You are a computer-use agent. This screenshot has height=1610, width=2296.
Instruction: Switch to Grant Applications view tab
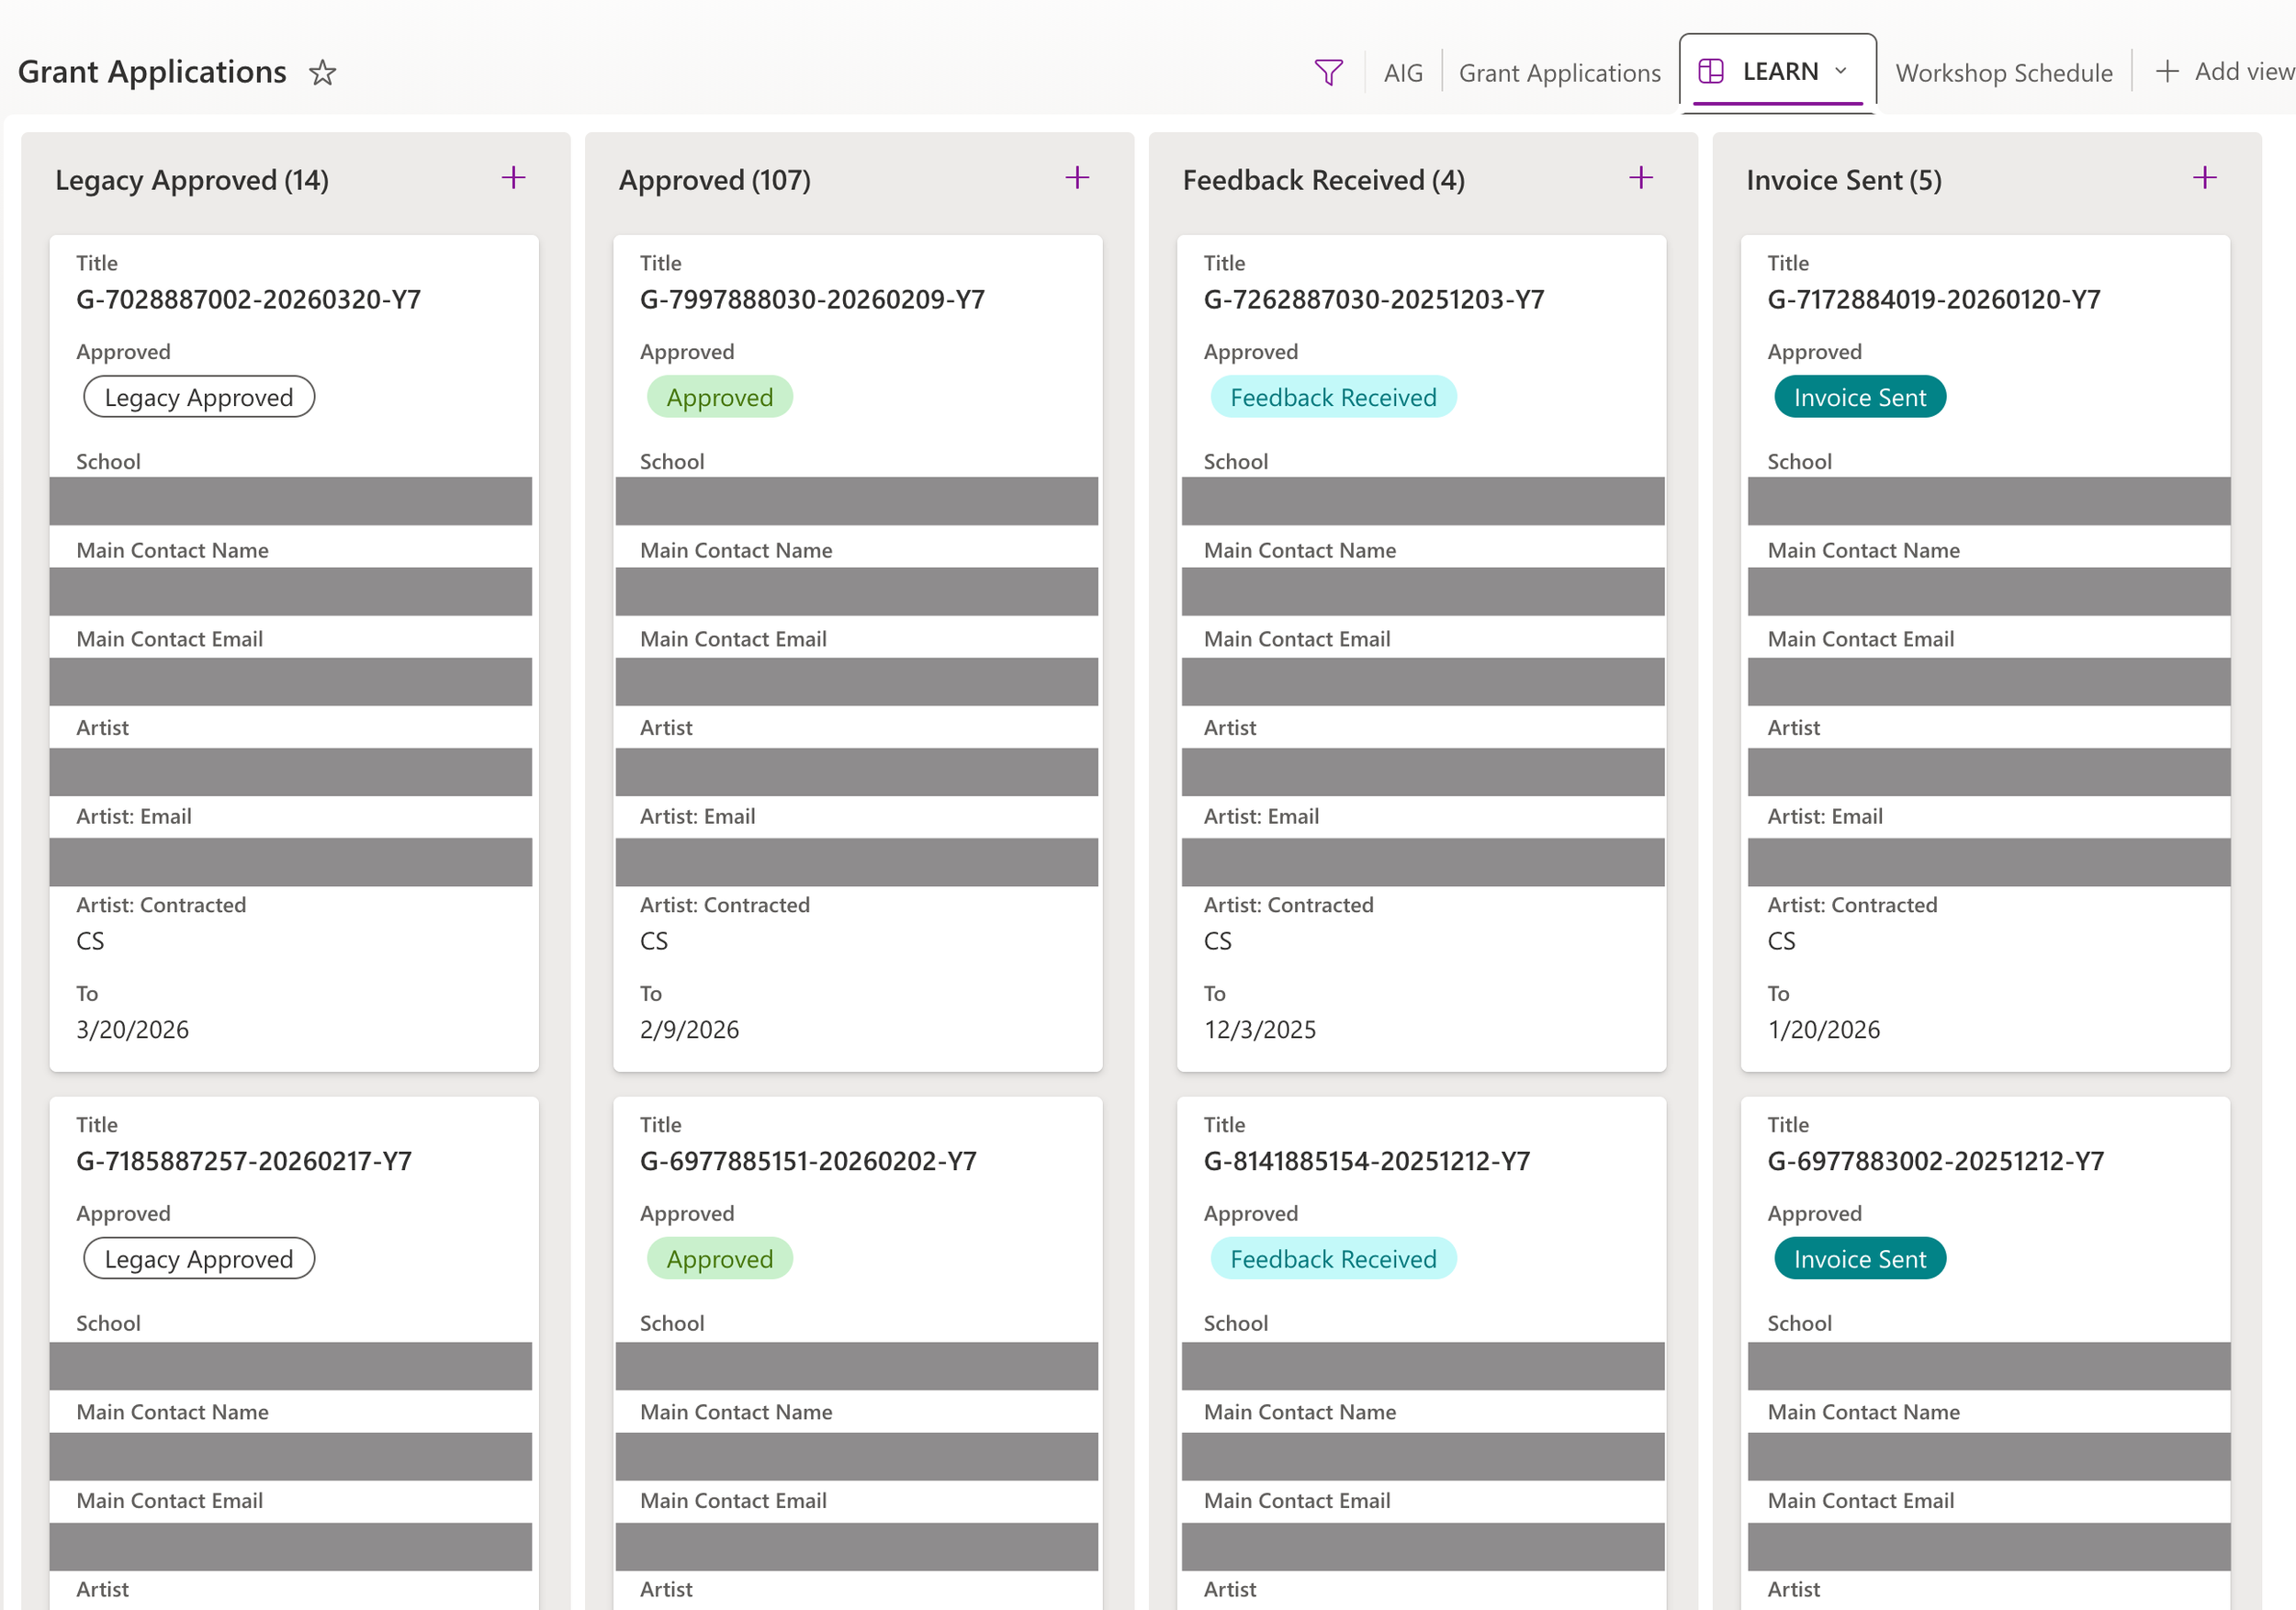pos(1559,73)
